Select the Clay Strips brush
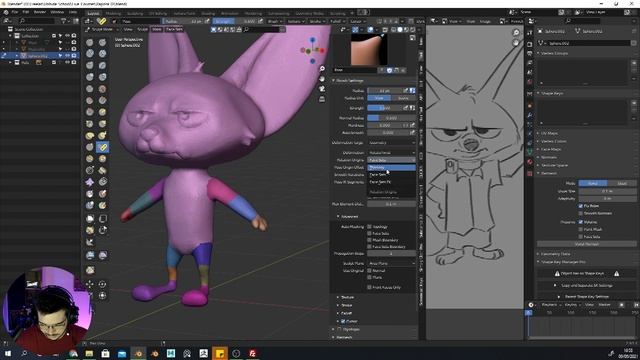Viewport: 640px width, 360px height. coord(102,53)
